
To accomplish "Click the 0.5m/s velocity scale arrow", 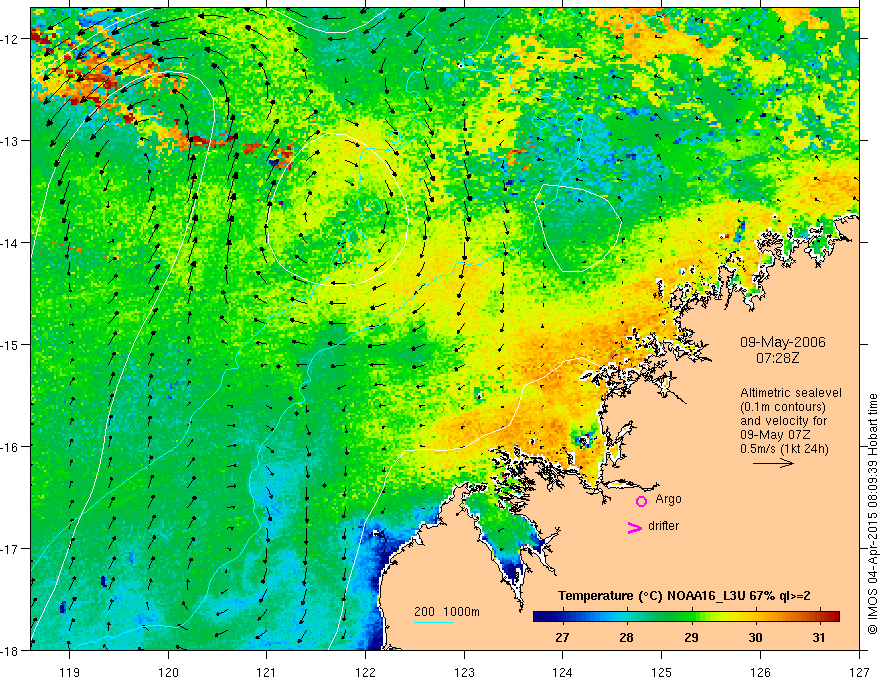I will click(x=773, y=463).
